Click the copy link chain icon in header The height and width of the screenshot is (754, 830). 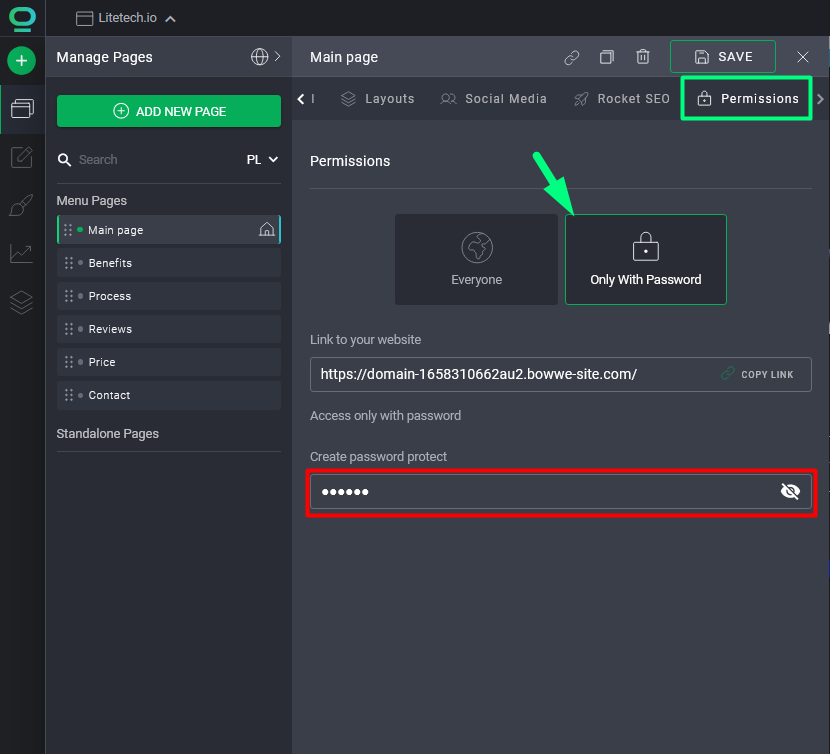[x=572, y=57]
